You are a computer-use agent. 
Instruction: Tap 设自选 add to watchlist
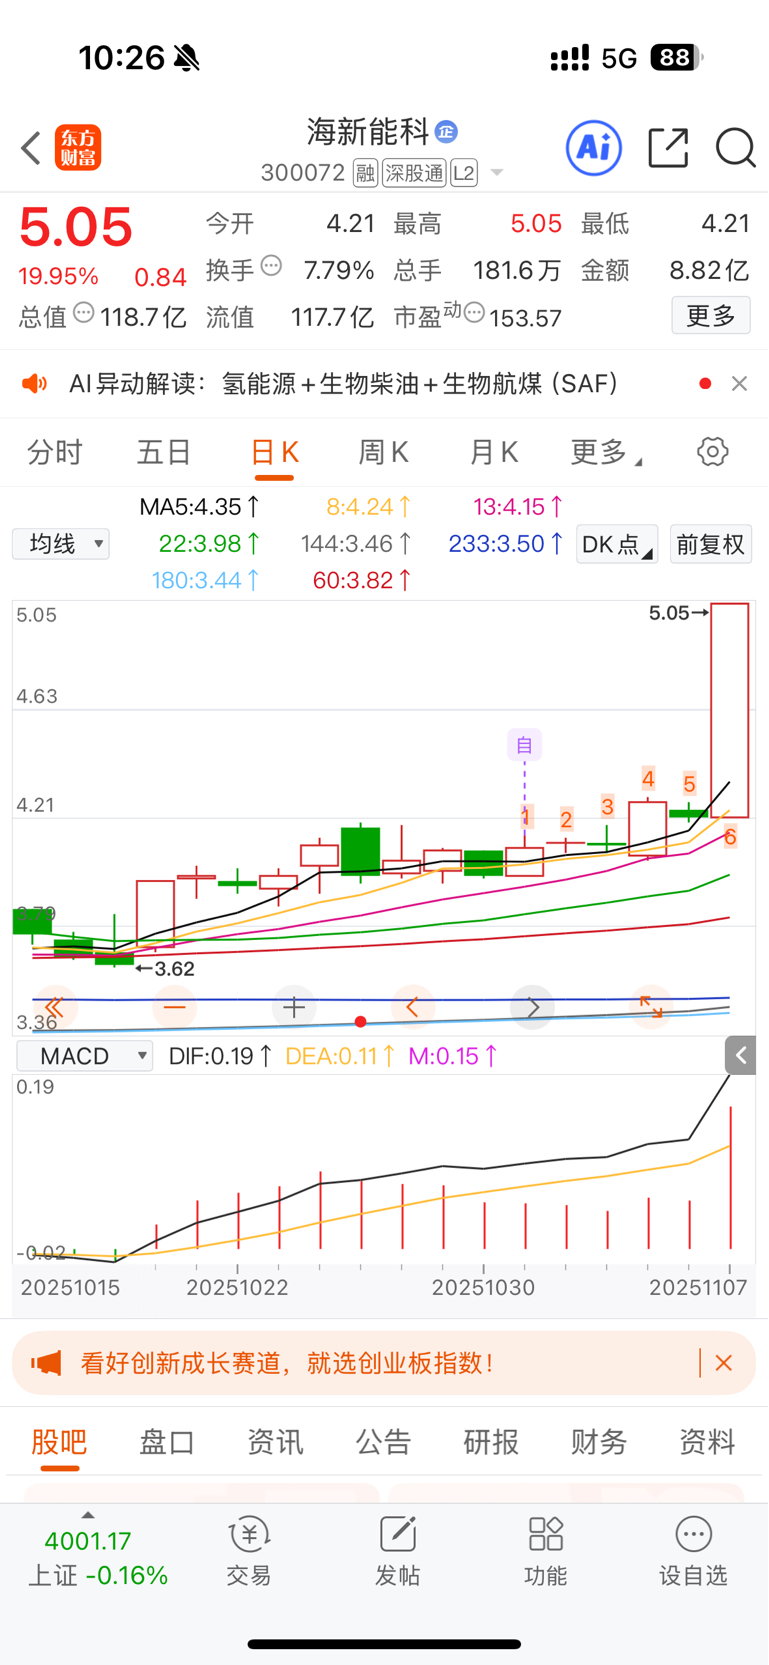[693, 1552]
